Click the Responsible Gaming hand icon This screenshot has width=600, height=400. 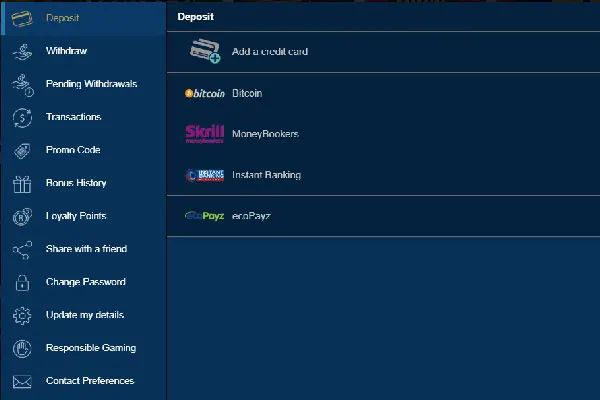[22, 349]
